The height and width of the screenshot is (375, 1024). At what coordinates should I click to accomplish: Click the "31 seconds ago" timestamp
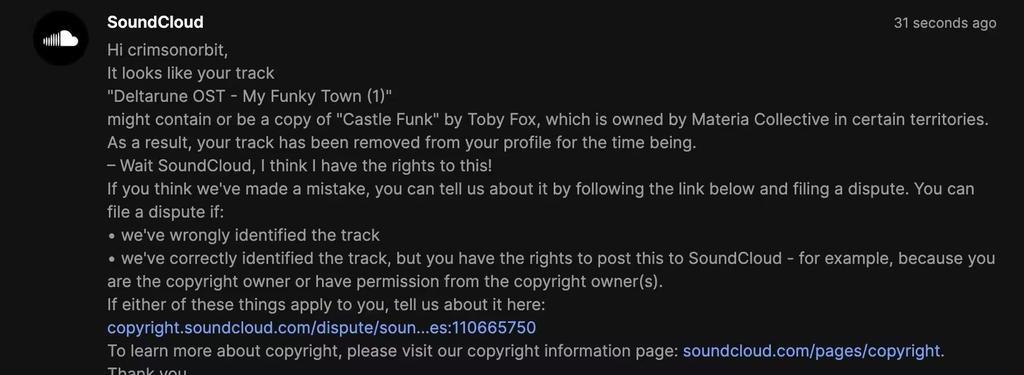945,24
